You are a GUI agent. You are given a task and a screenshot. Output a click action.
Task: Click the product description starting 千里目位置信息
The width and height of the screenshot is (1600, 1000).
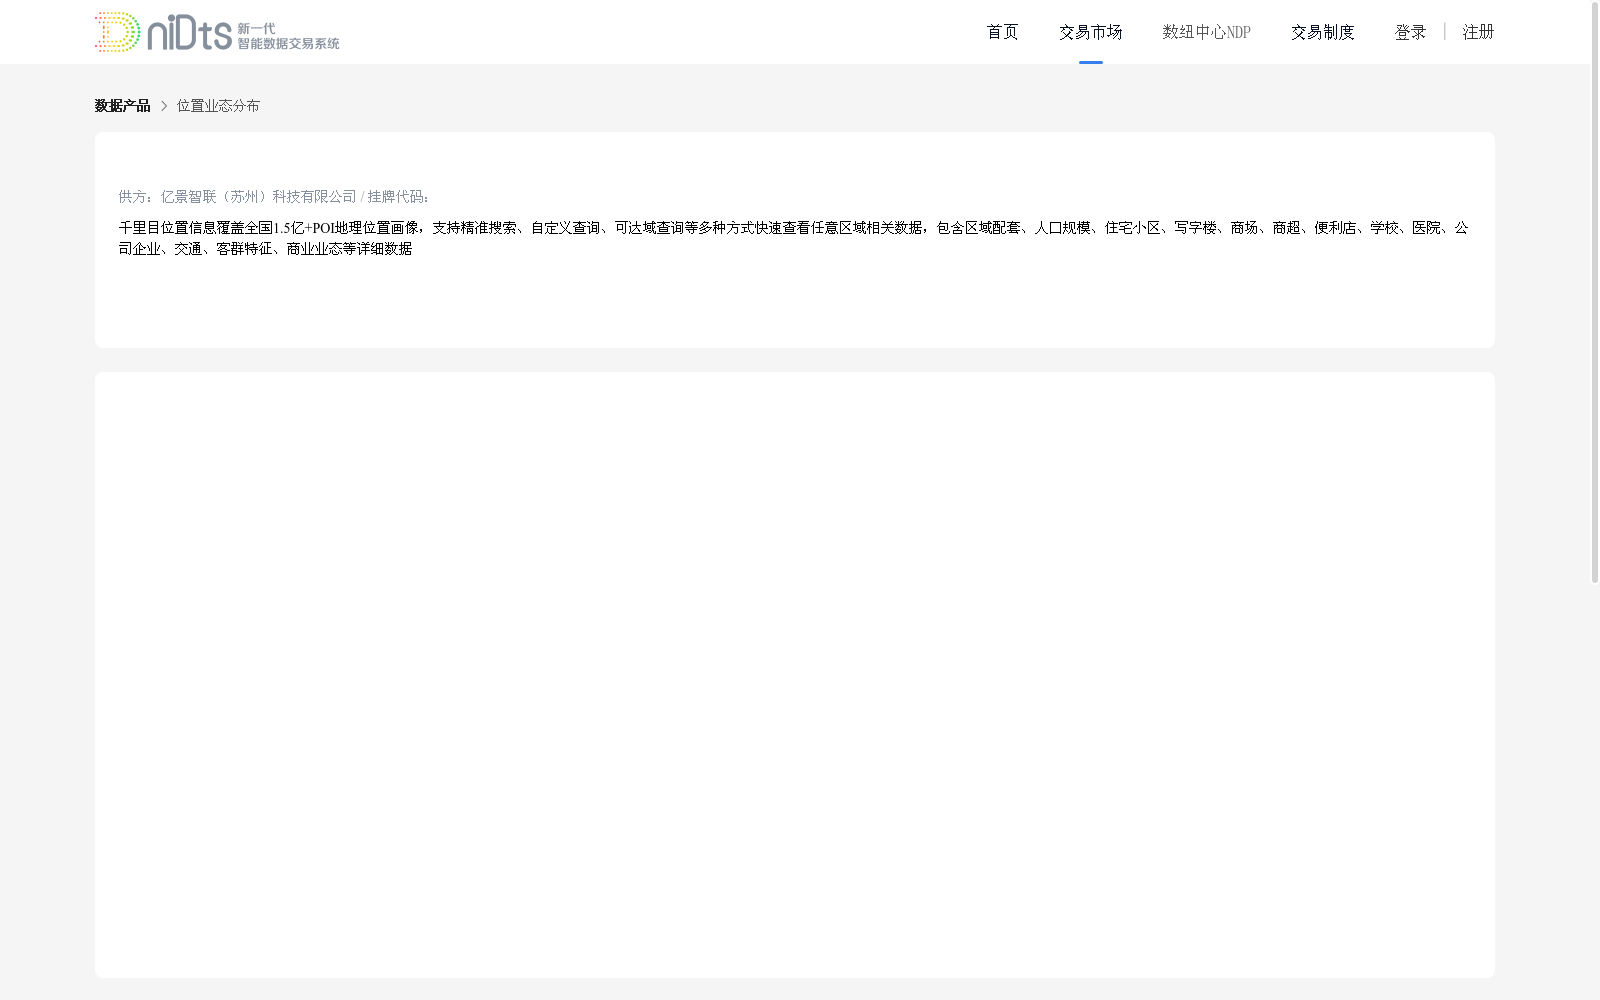(794, 238)
